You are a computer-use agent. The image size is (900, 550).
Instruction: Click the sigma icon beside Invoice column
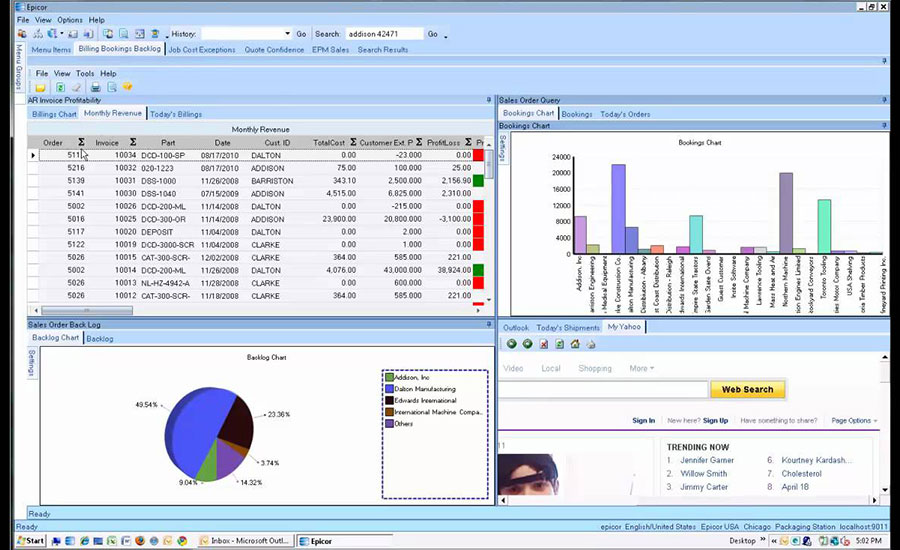pyautogui.click(x=133, y=142)
